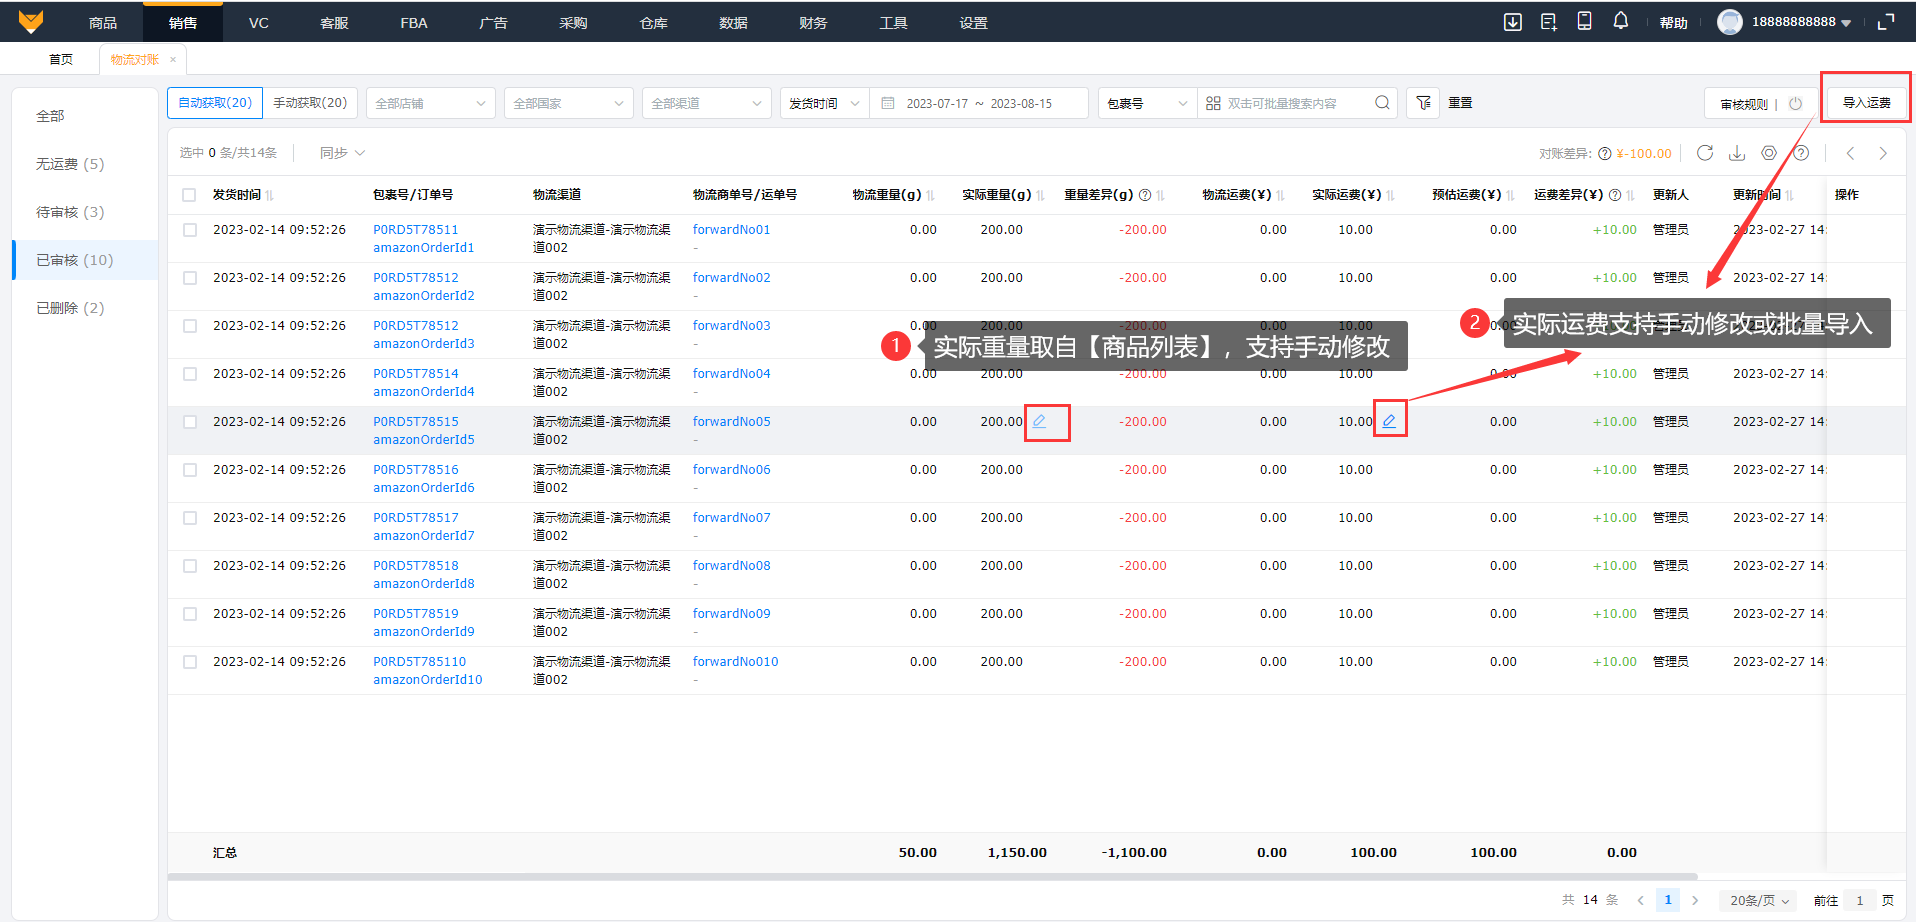Open the column settings hexagon icon
The image size is (1916, 922).
coord(1769,153)
